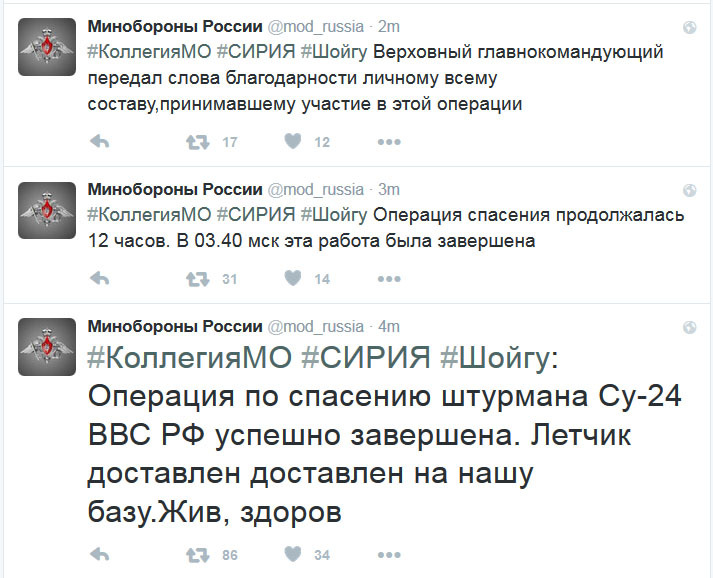Open the 2m timestamp of first tweet
The width and height of the screenshot is (713, 578).
click(x=389, y=27)
